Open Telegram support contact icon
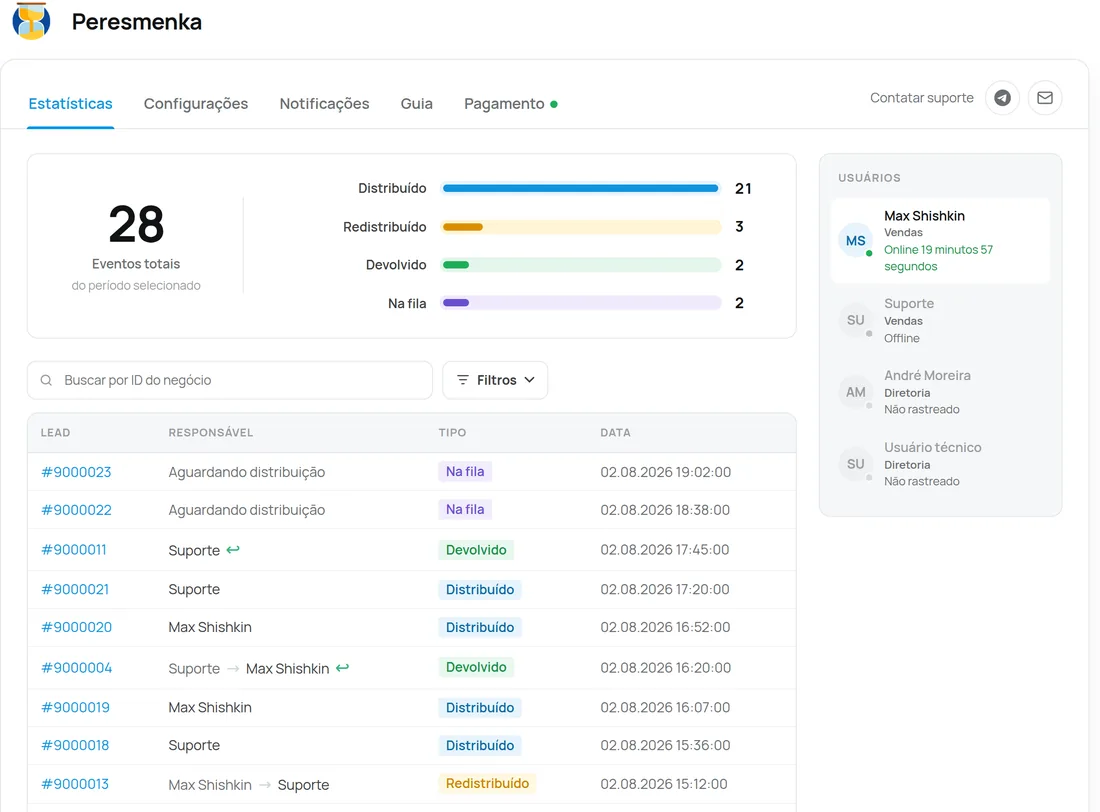The height and width of the screenshot is (812, 1100). [1002, 98]
